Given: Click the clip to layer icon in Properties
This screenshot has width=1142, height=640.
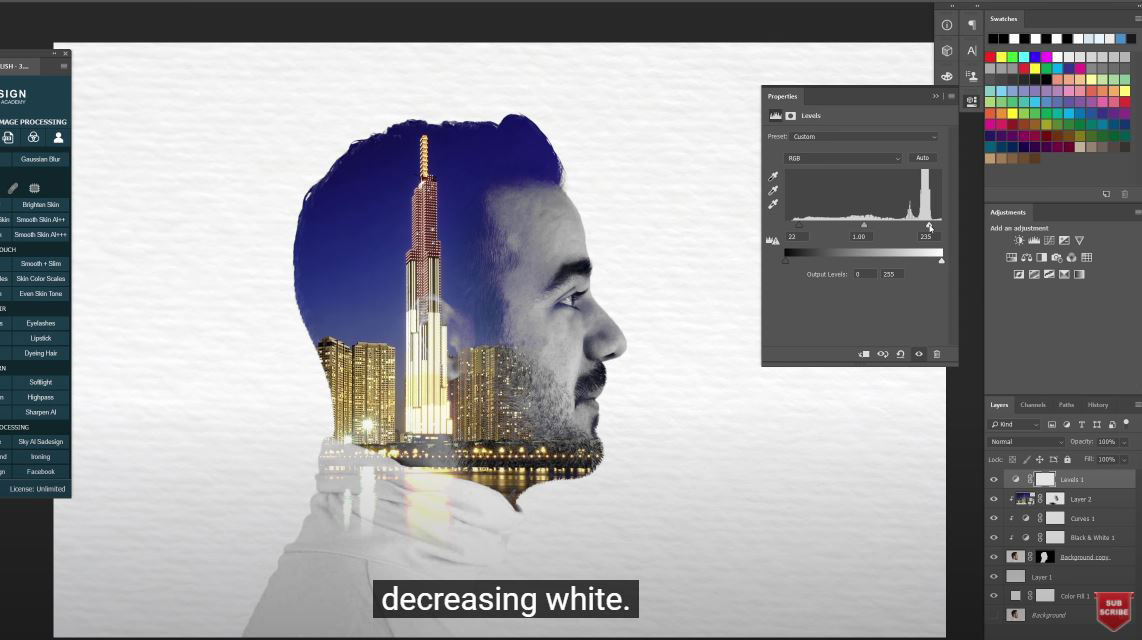Looking at the screenshot, I should tap(864, 354).
